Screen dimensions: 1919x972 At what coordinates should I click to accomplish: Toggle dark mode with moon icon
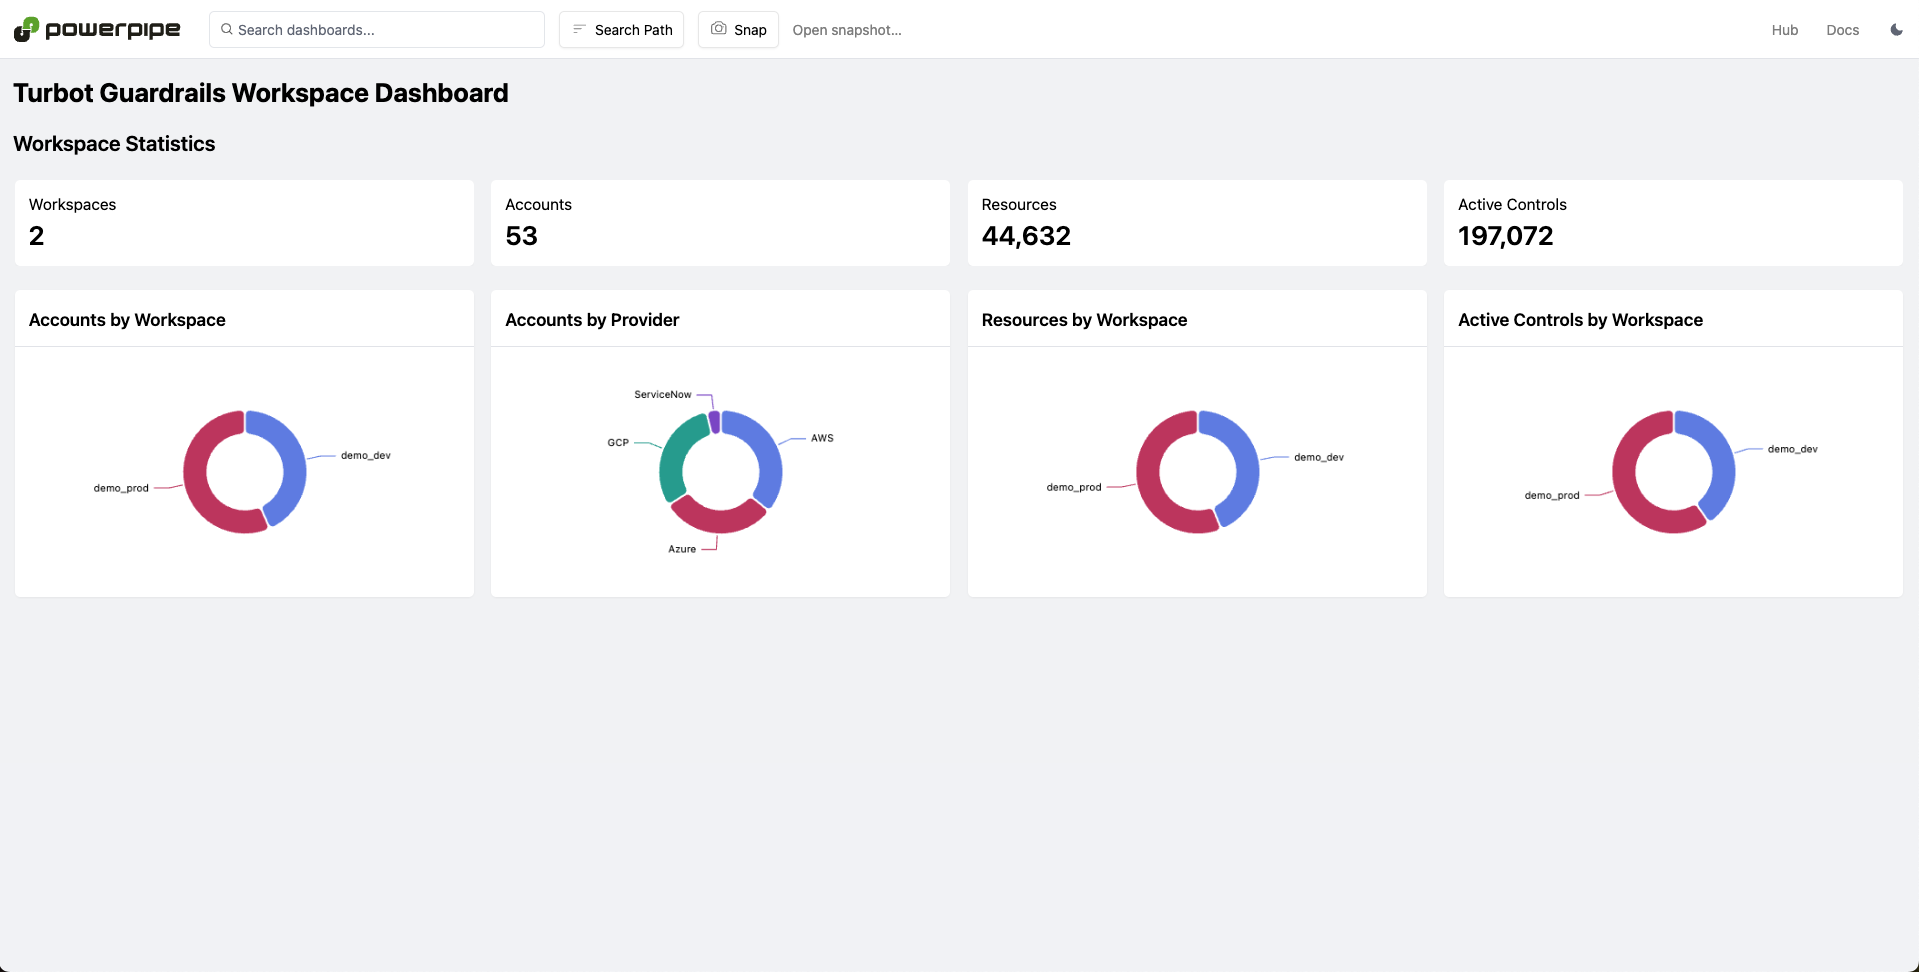[x=1896, y=30]
